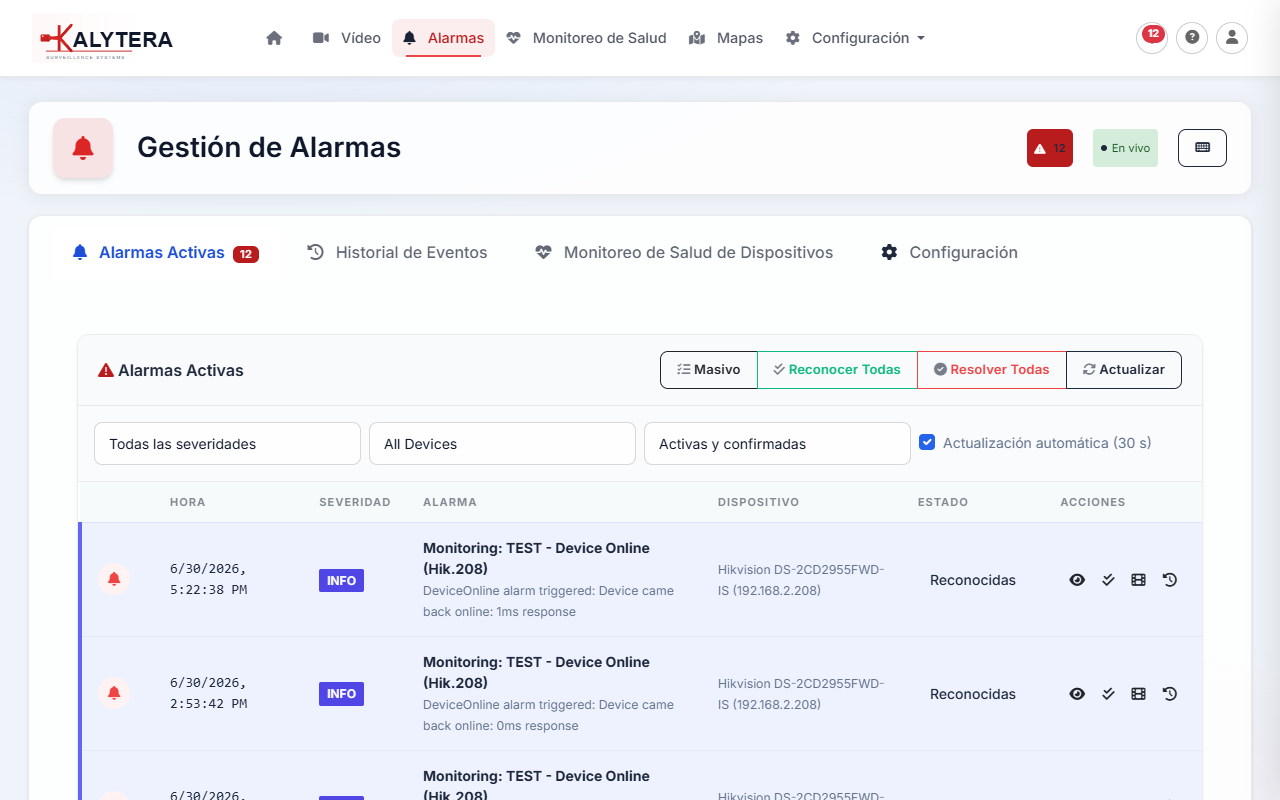Click Resolver Todas button

[x=992, y=370]
